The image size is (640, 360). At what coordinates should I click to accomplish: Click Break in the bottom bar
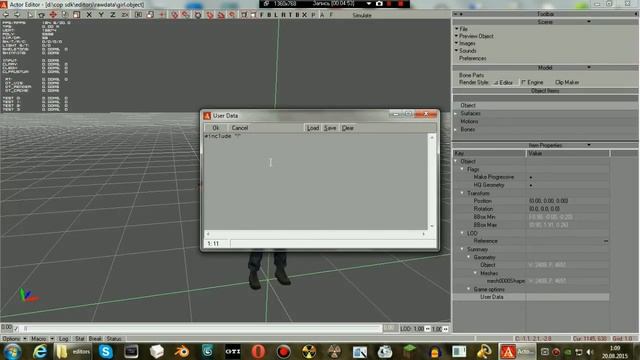click(x=95, y=339)
